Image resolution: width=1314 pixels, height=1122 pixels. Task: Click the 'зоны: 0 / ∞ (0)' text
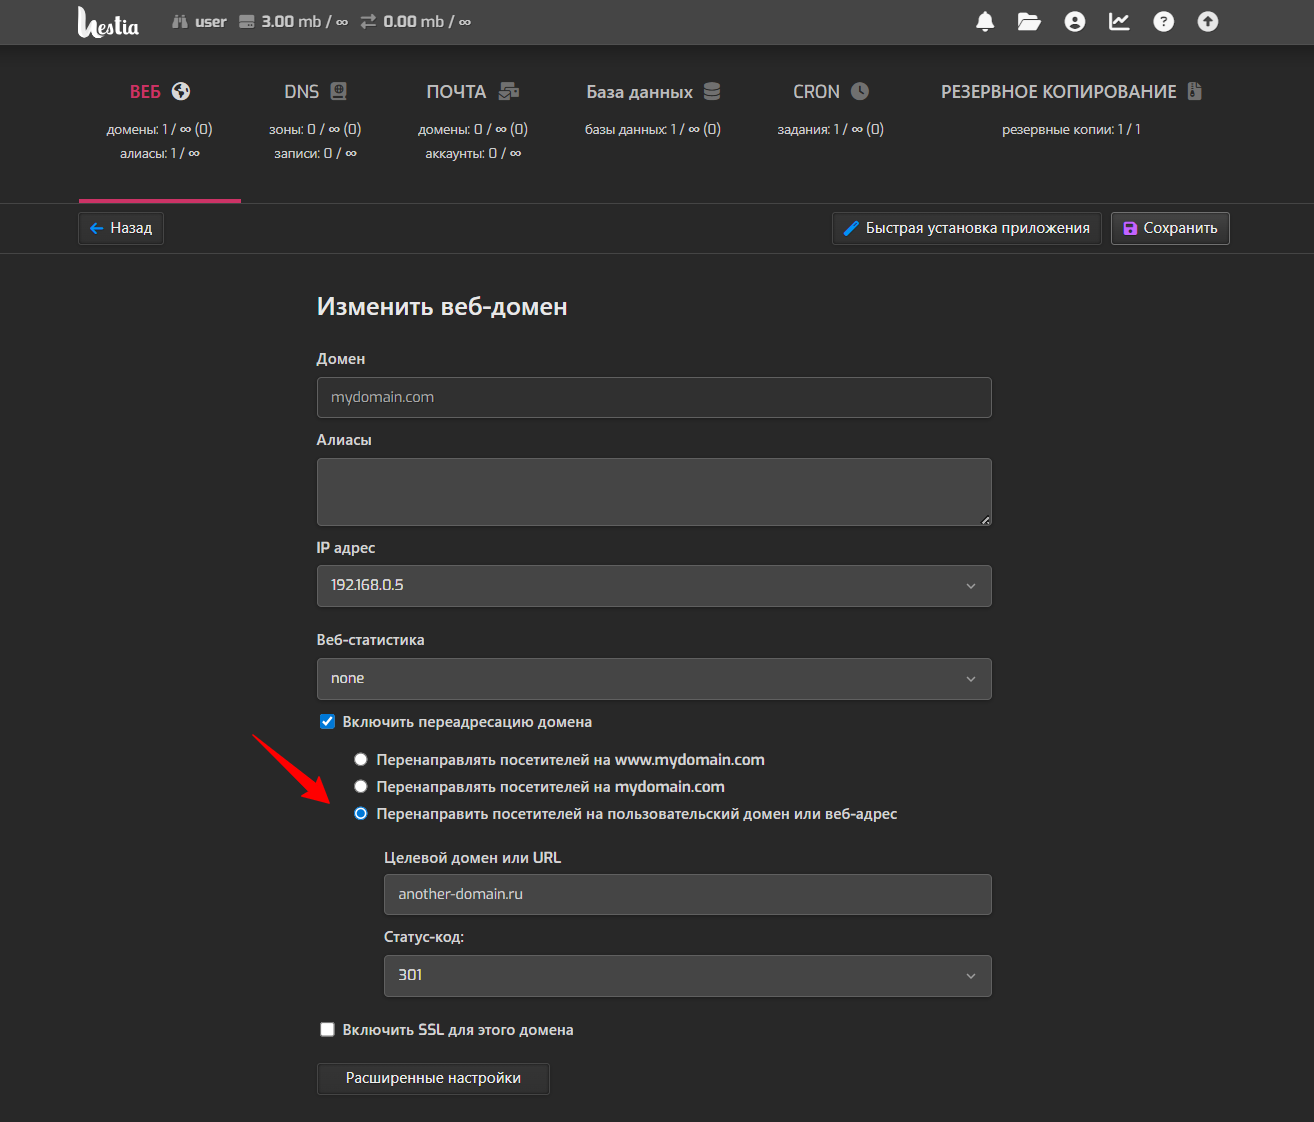(x=315, y=129)
